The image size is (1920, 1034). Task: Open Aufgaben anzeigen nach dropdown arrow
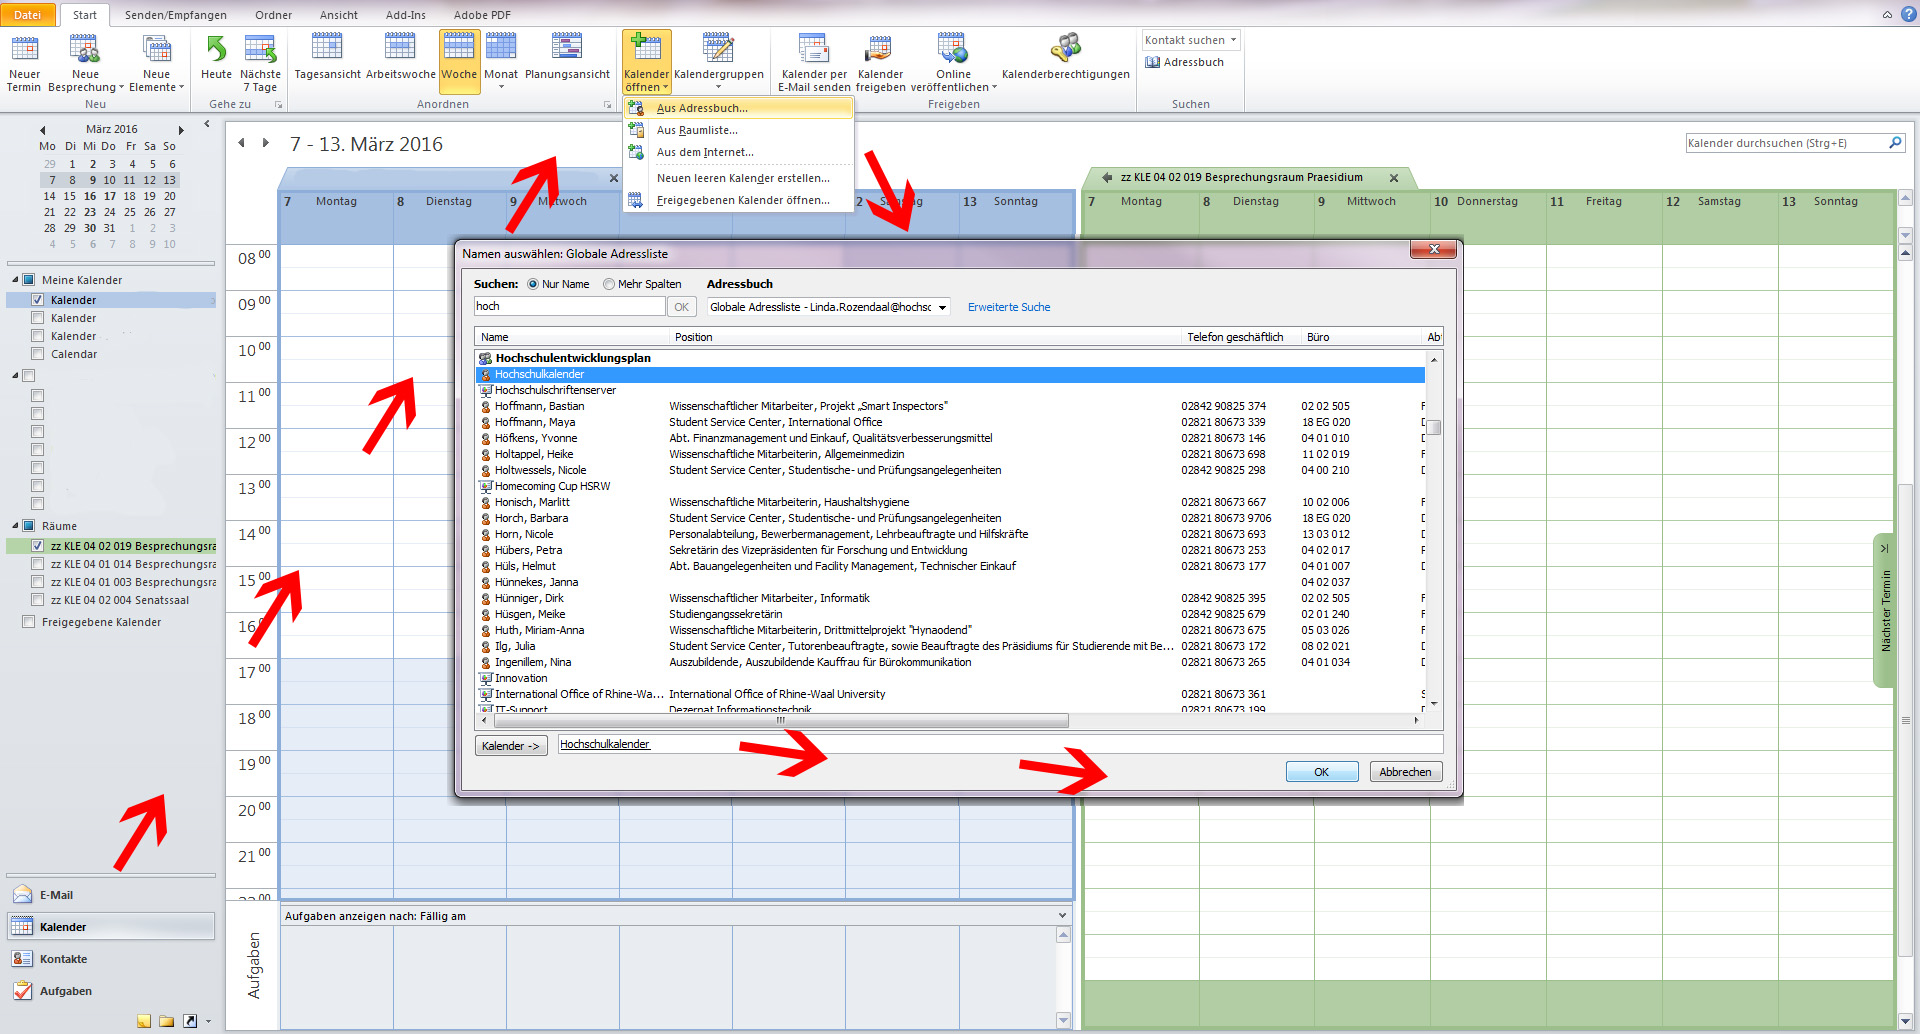pyautogui.click(x=1062, y=916)
